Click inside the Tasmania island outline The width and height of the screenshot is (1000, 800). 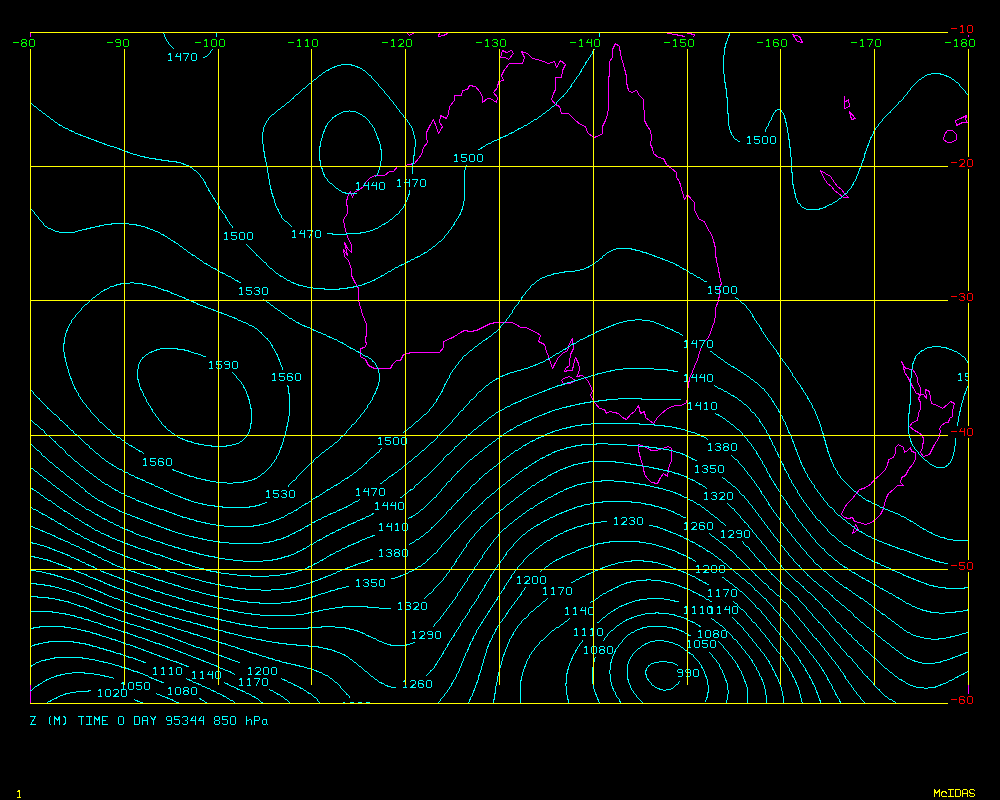655,464
